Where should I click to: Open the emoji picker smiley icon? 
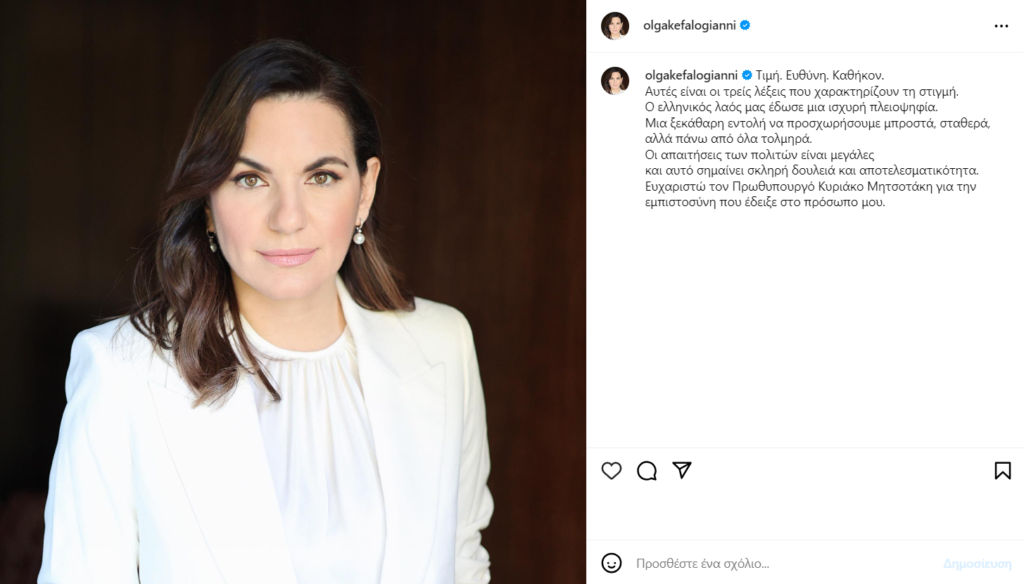[x=611, y=563]
